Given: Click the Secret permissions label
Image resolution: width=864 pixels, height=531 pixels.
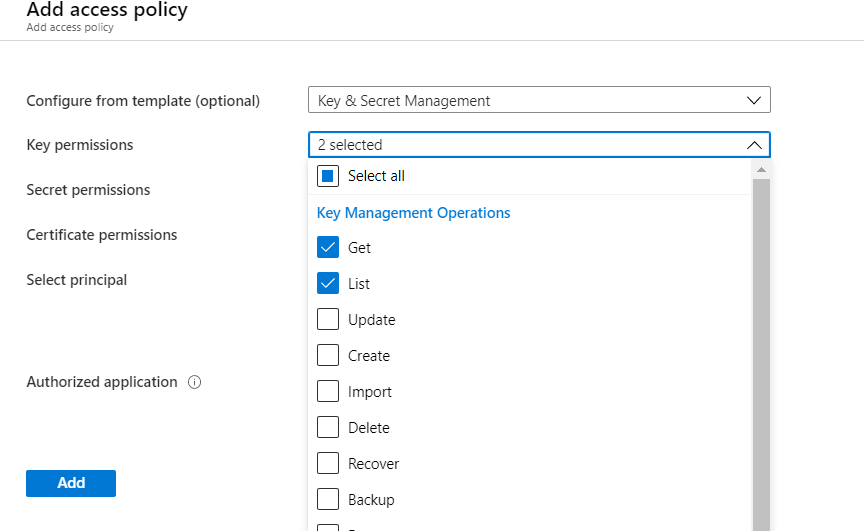Looking at the screenshot, I should 88,189.
